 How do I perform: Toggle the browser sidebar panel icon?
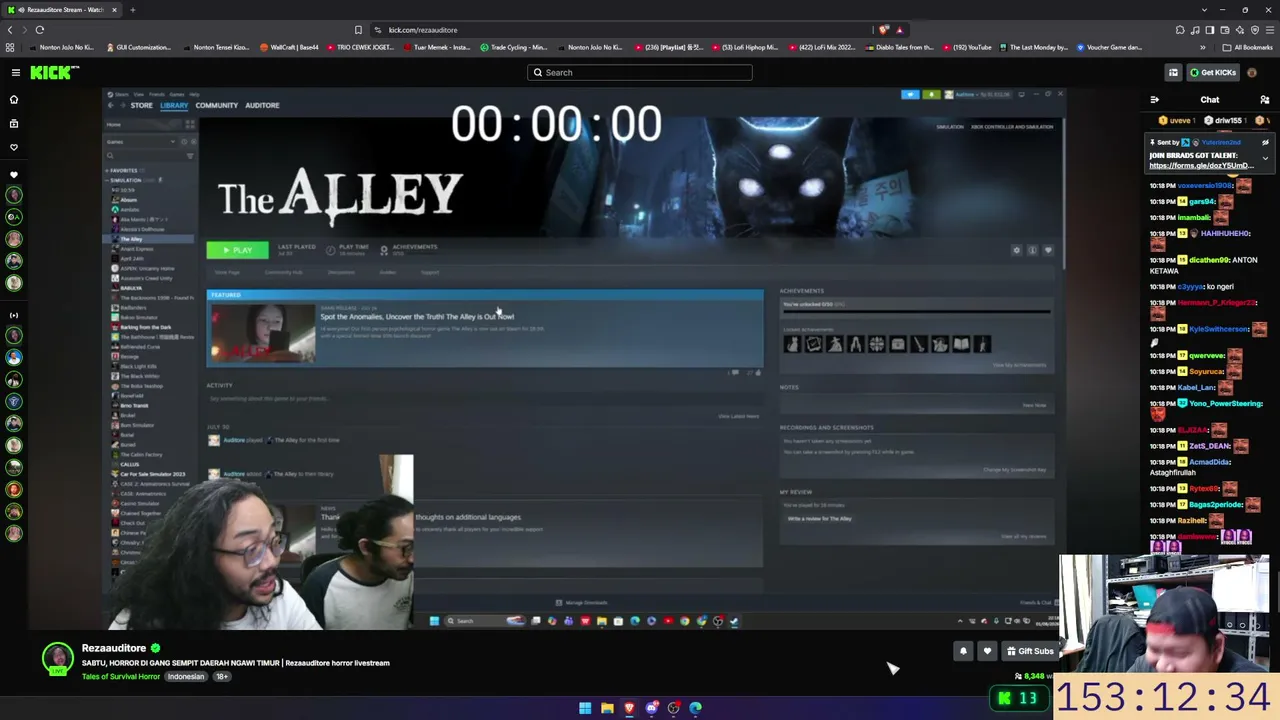(1209, 30)
